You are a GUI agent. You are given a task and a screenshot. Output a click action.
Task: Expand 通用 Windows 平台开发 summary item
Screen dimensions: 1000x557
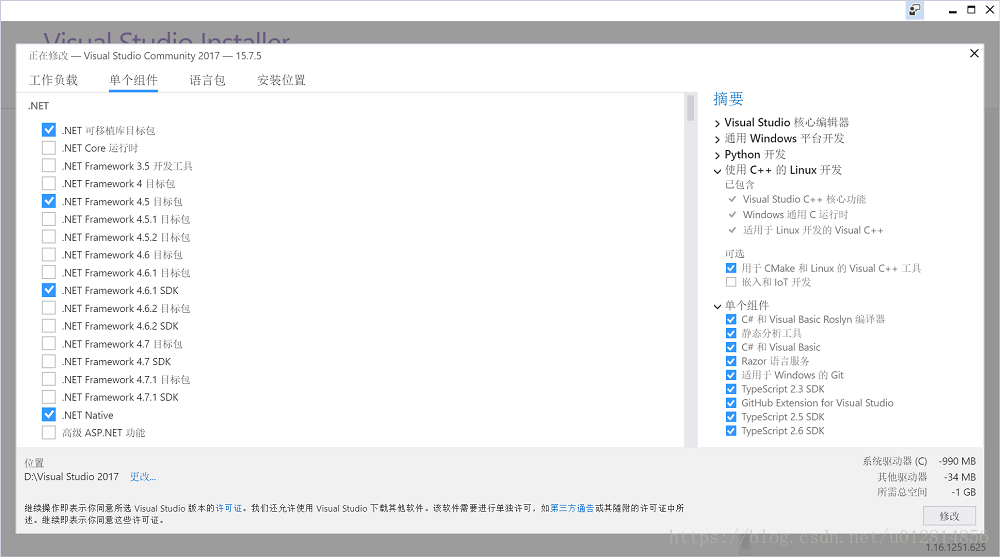click(x=717, y=139)
